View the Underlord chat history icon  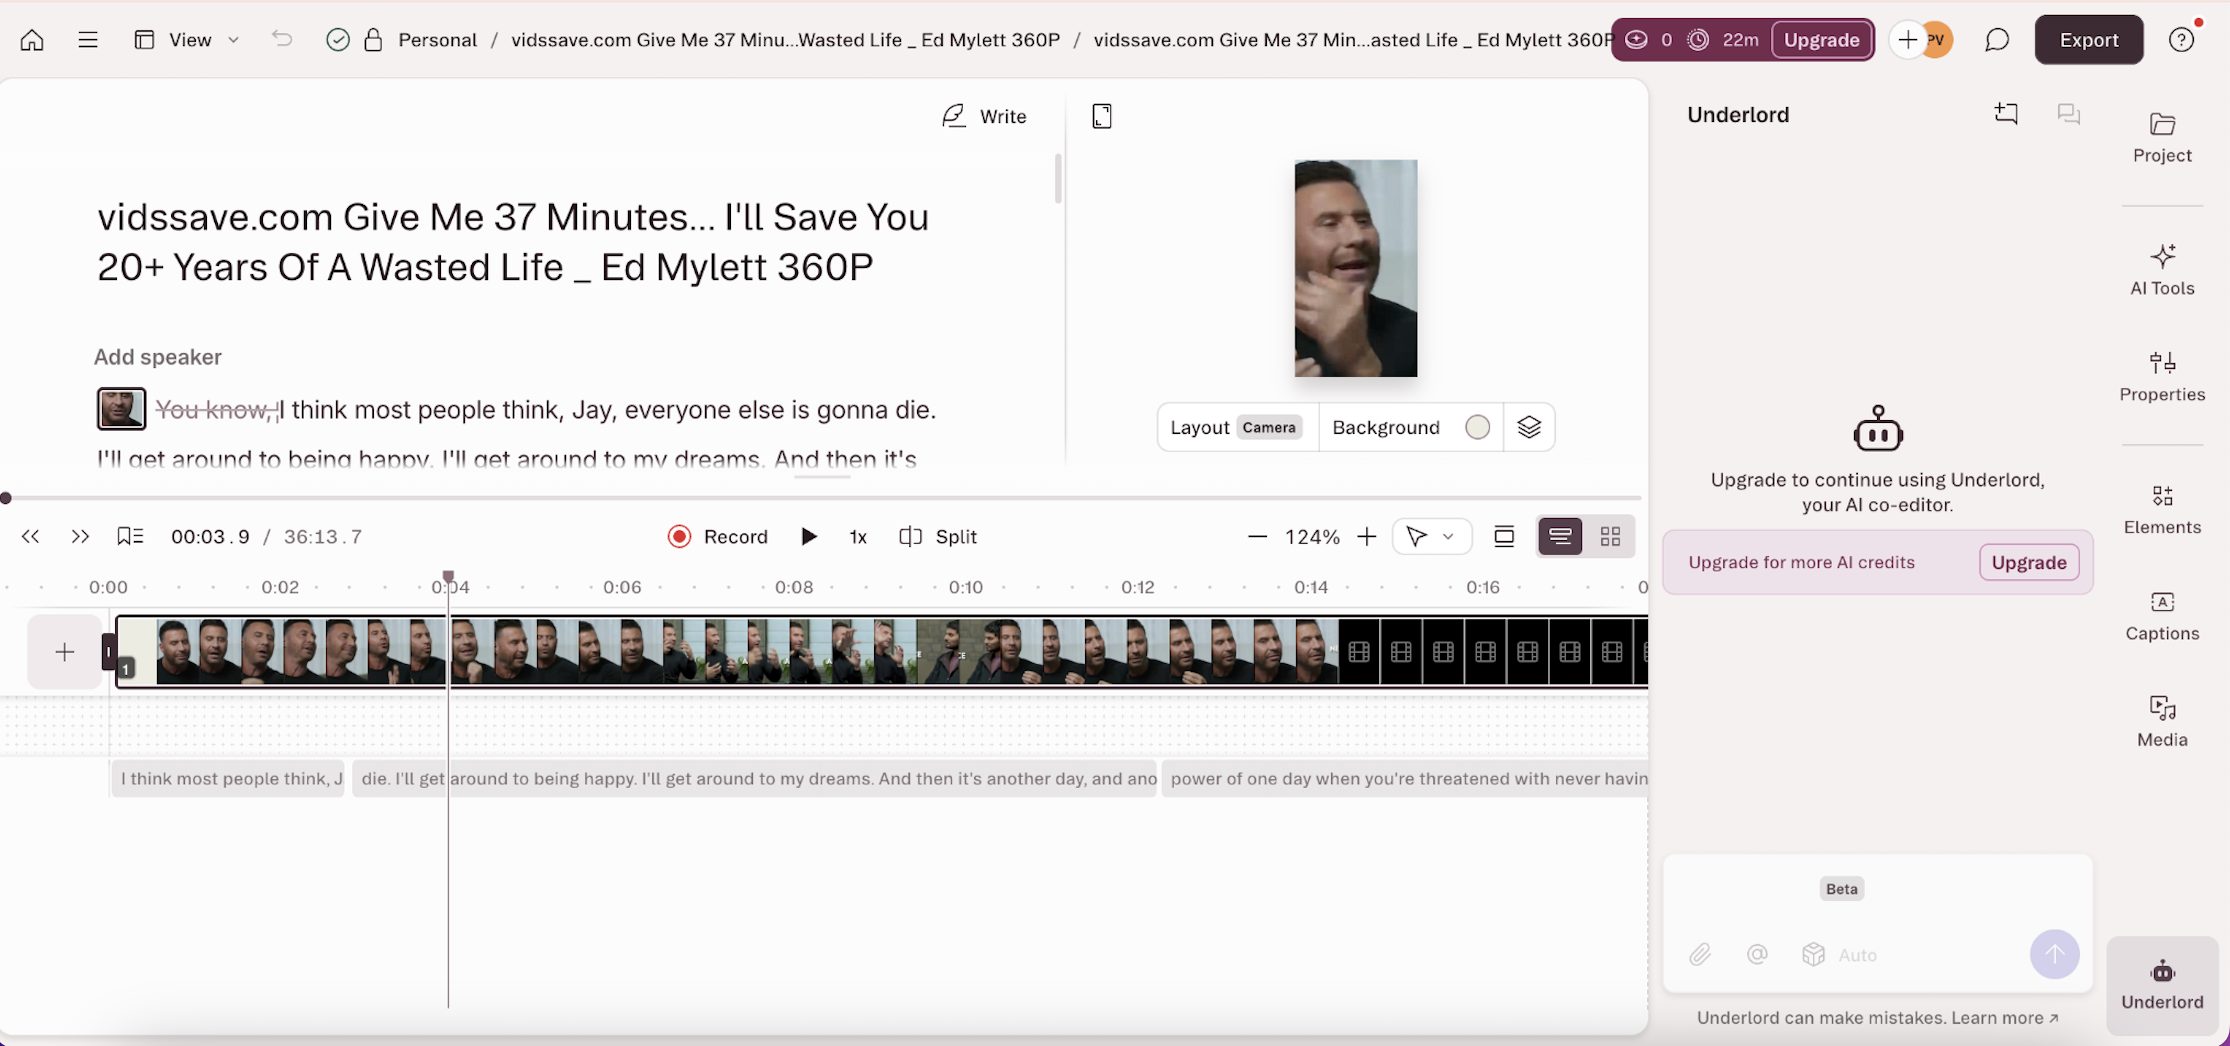point(2068,114)
